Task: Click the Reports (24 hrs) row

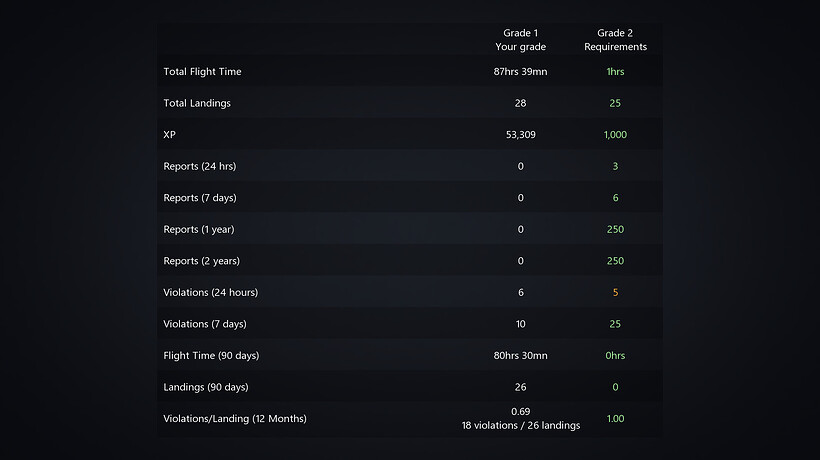Action: 410,166
